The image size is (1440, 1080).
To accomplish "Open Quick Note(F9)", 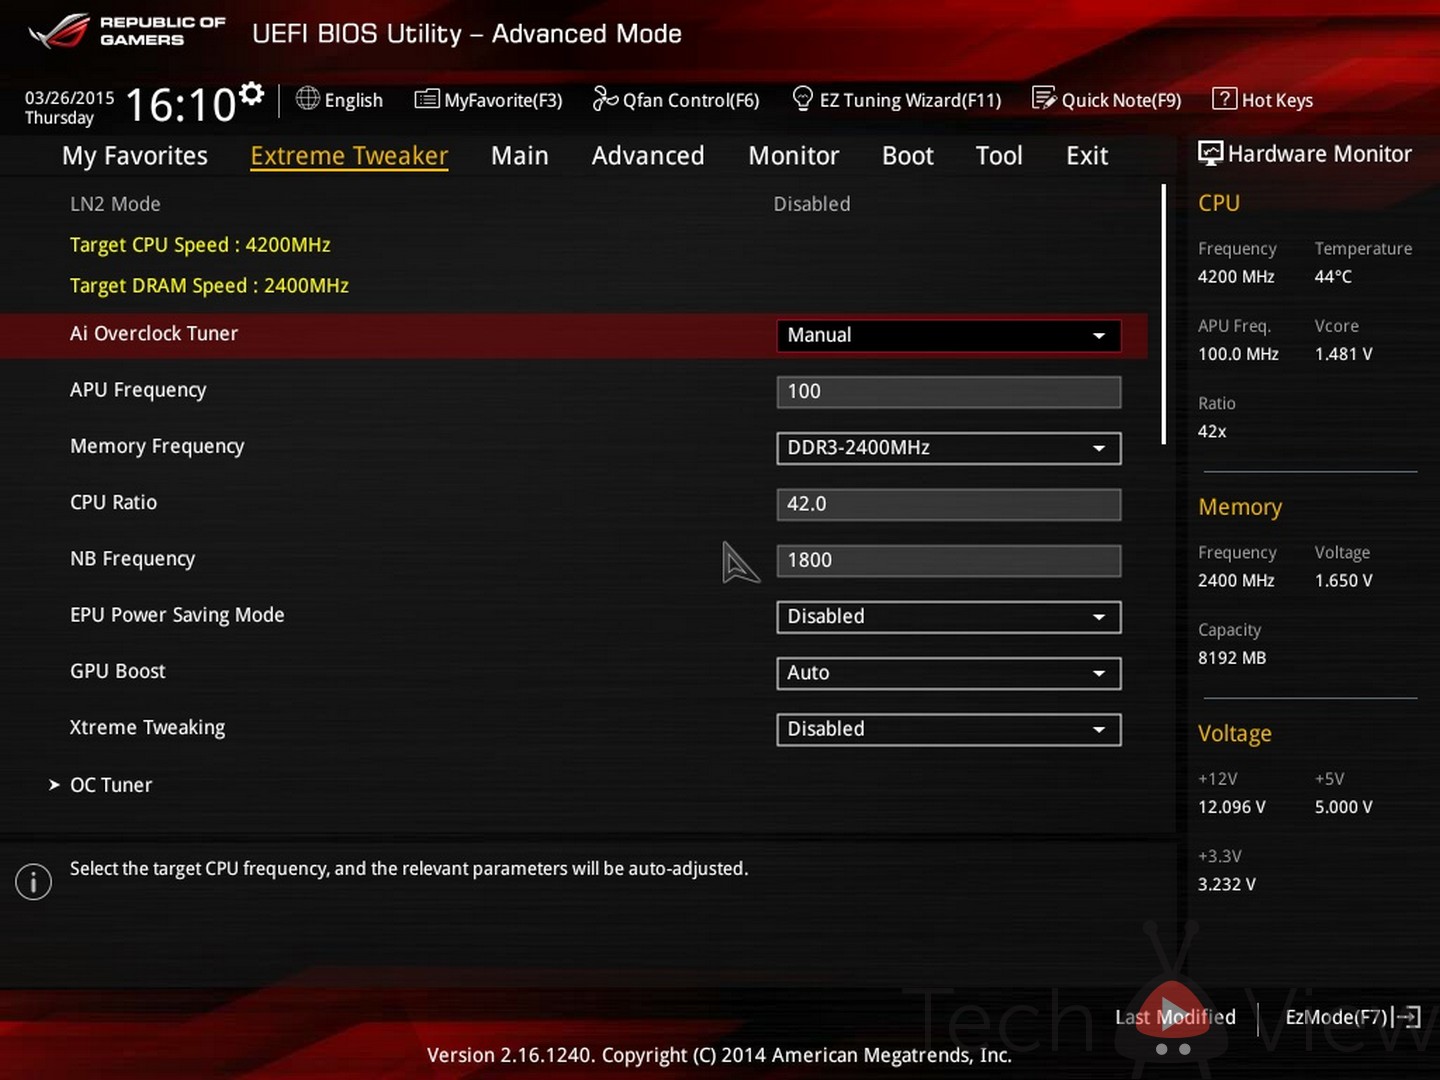I will [x=1106, y=99].
